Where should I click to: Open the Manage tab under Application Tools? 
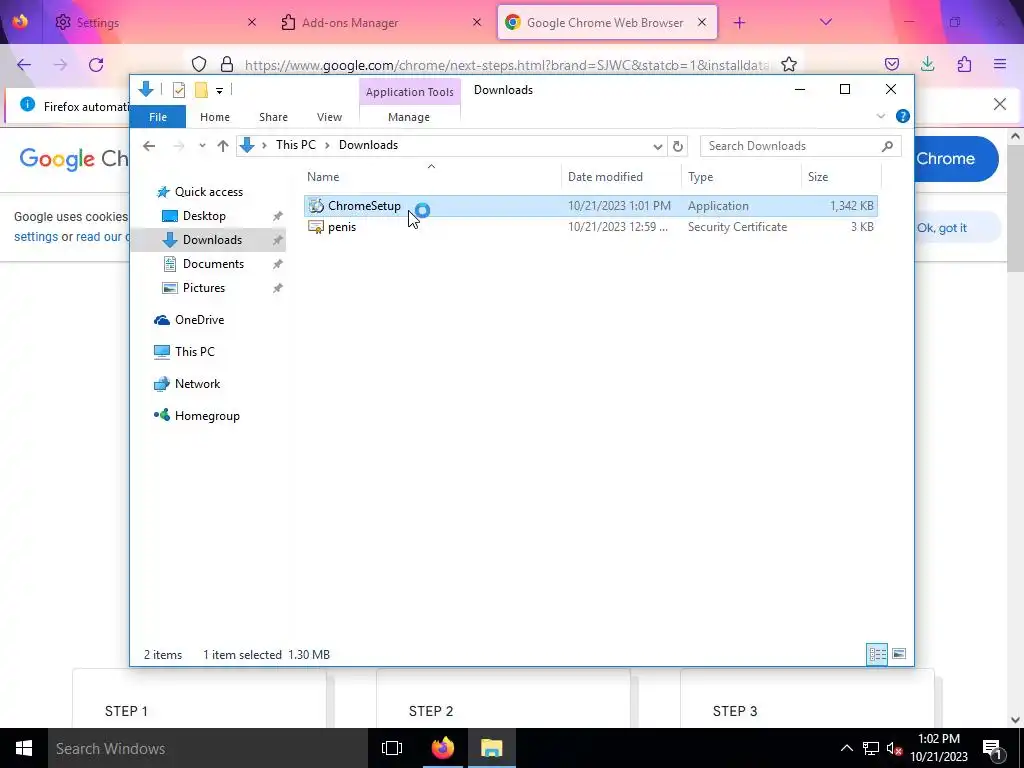pyautogui.click(x=409, y=117)
